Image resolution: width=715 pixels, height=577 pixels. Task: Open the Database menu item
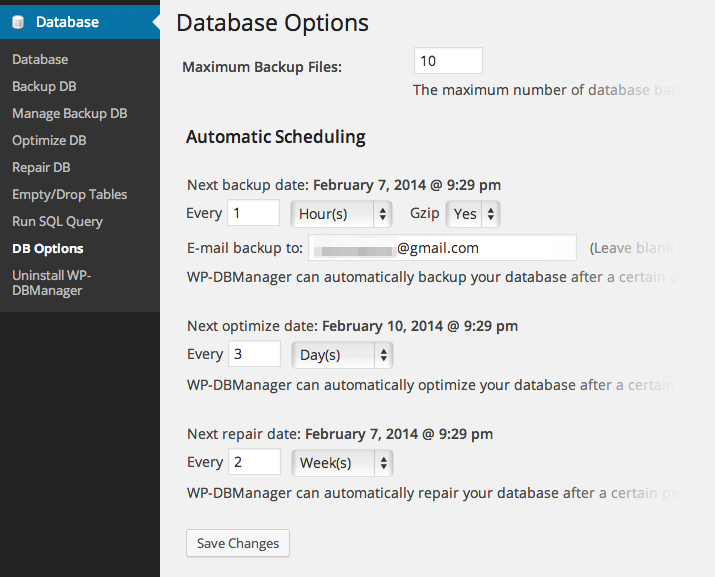point(40,60)
